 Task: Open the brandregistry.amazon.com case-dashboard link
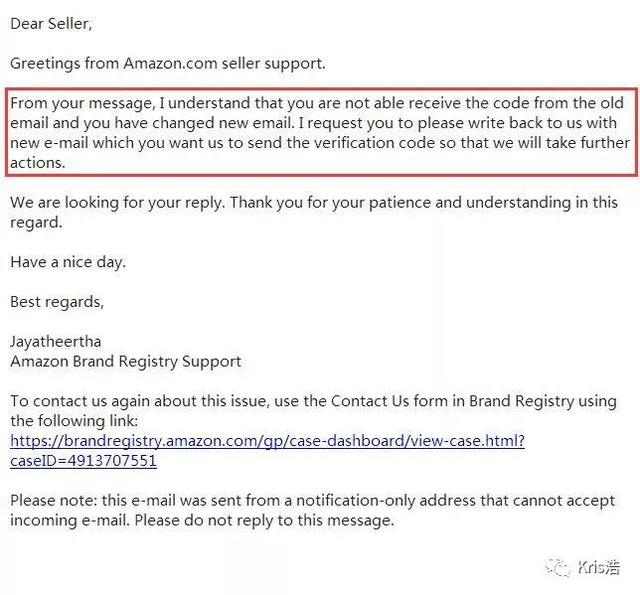(267, 441)
